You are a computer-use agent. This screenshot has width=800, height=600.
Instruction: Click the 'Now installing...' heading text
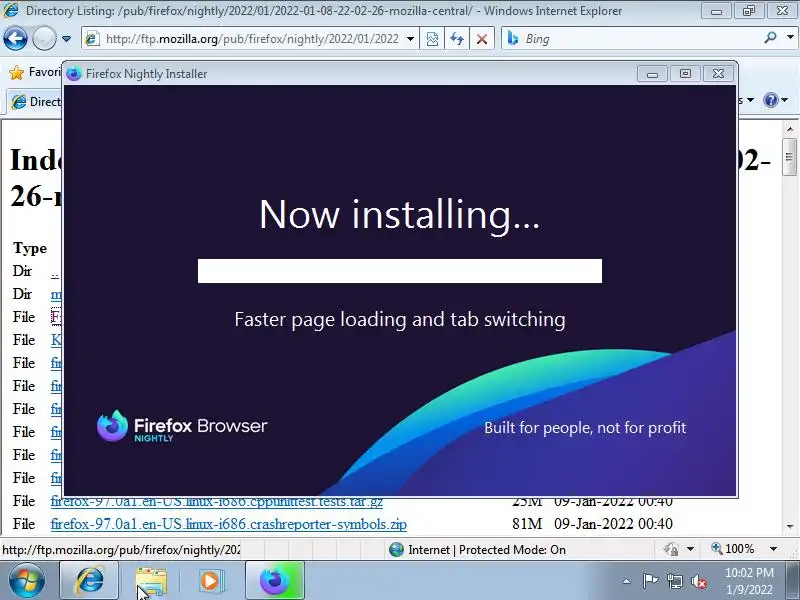pos(399,214)
